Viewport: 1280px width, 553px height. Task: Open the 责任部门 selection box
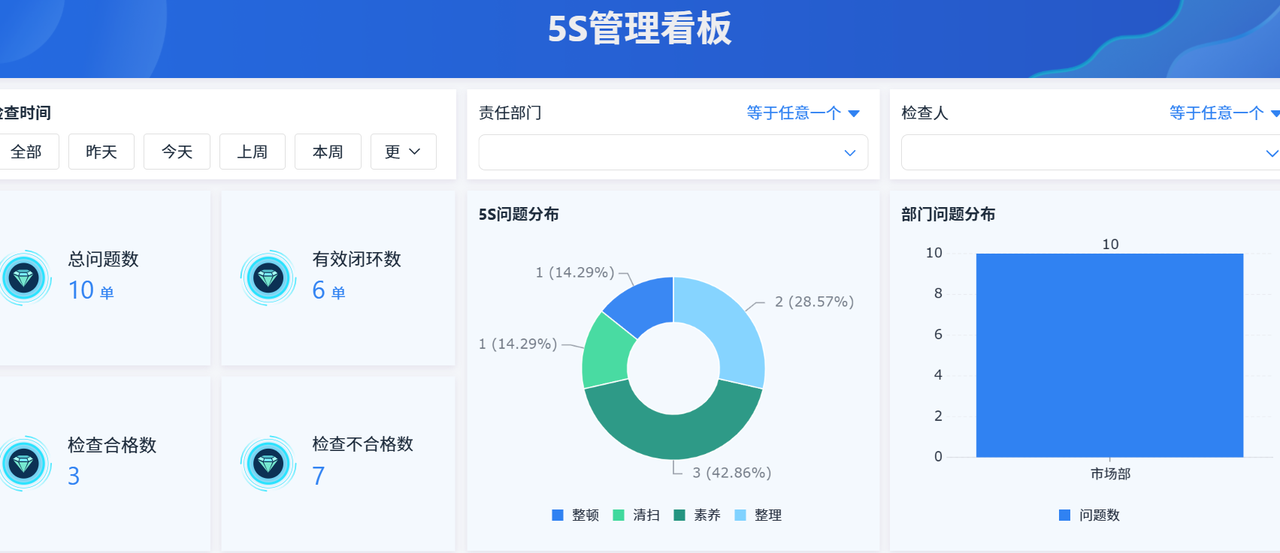pos(673,153)
